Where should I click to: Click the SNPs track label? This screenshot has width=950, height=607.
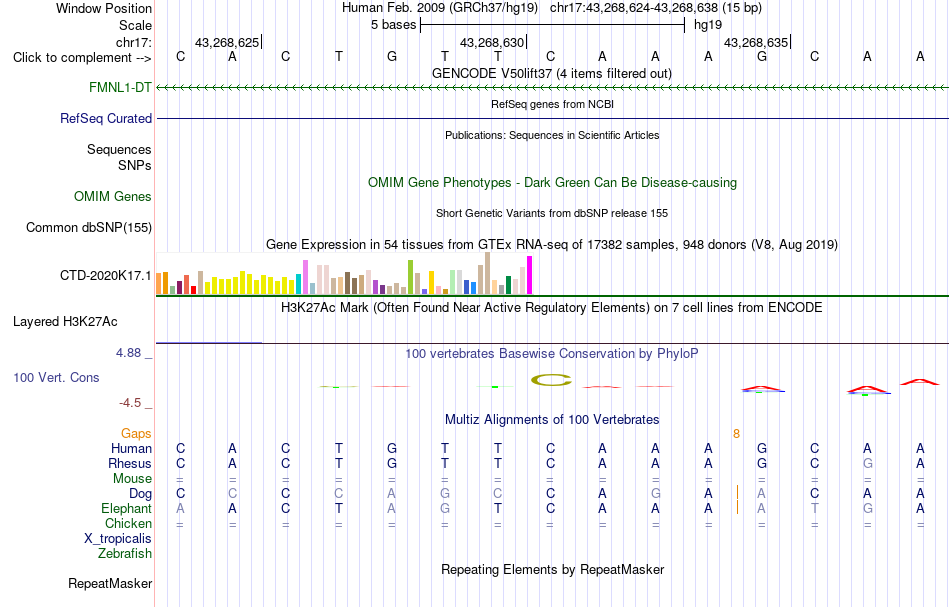[x=135, y=165]
